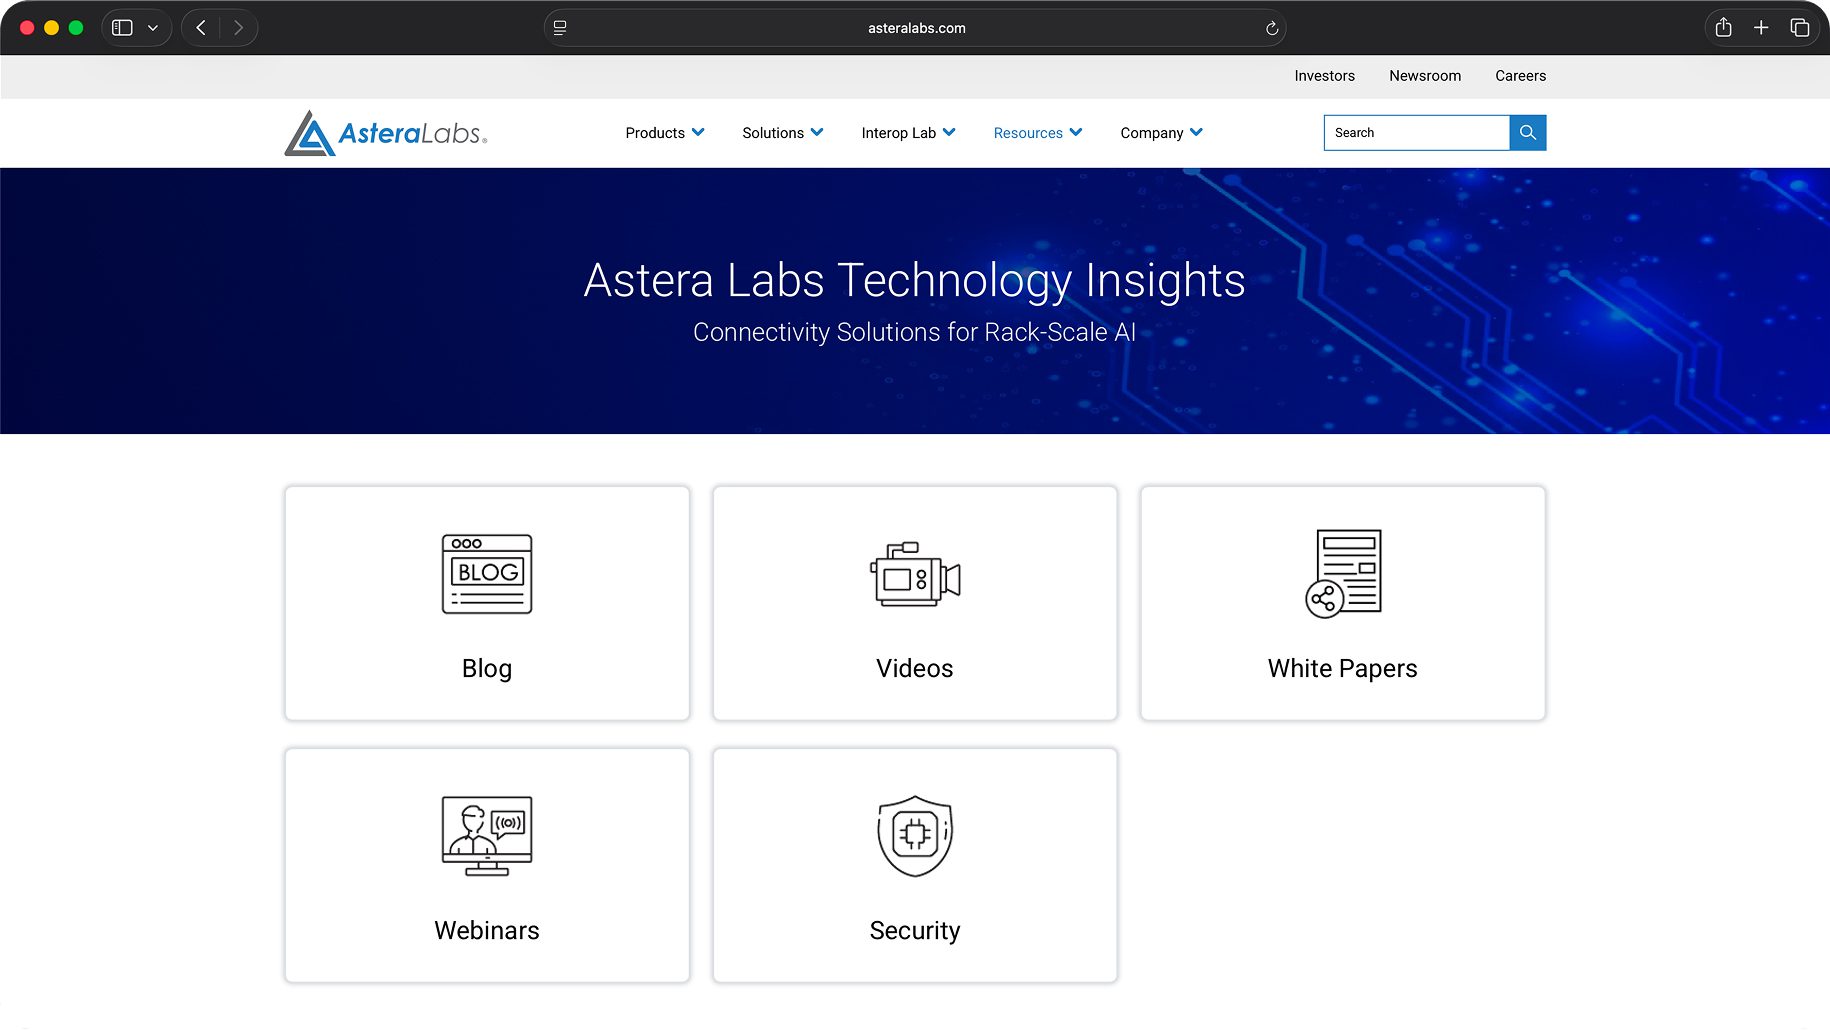Image resolution: width=1830 pixels, height=1030 pixels.
Task: Visit the Newsroom link
Action: point(1424,76)
